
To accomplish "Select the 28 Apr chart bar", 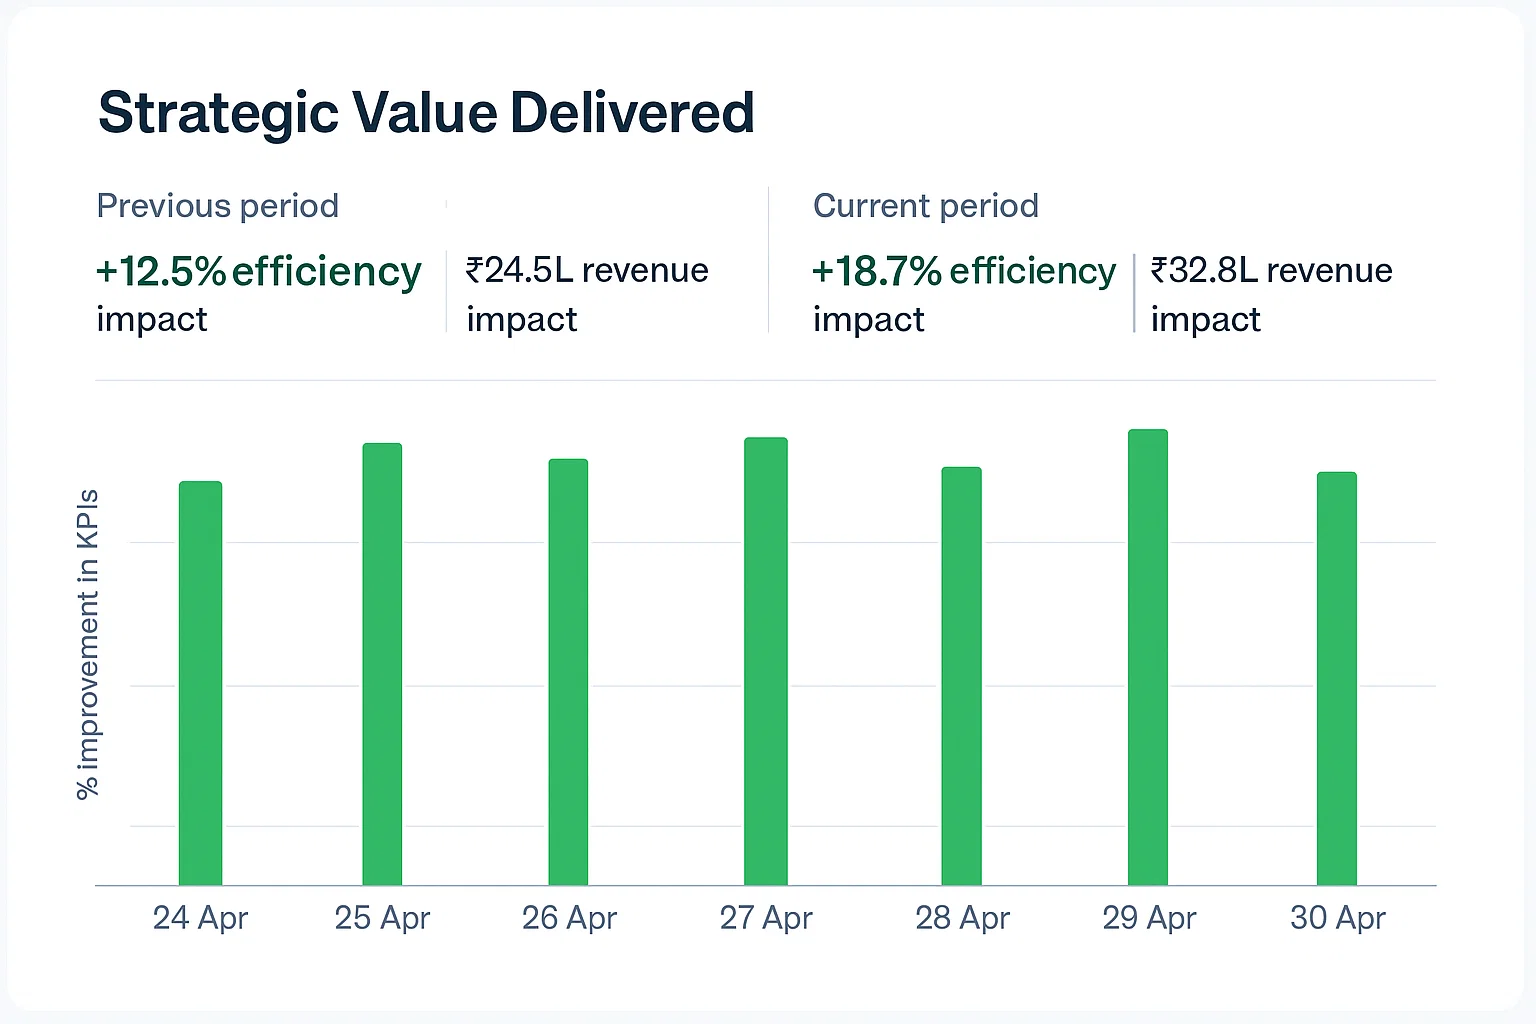I will tap(961, 676).
